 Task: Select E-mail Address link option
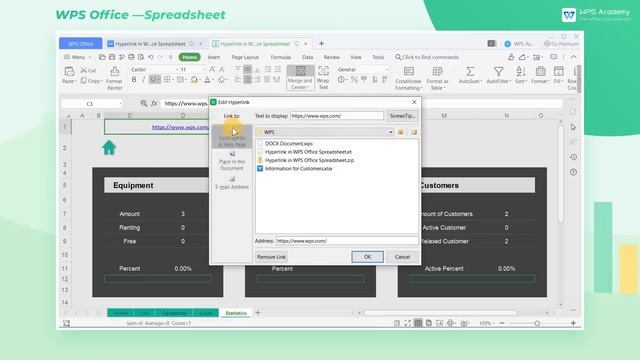pos(232,183)
